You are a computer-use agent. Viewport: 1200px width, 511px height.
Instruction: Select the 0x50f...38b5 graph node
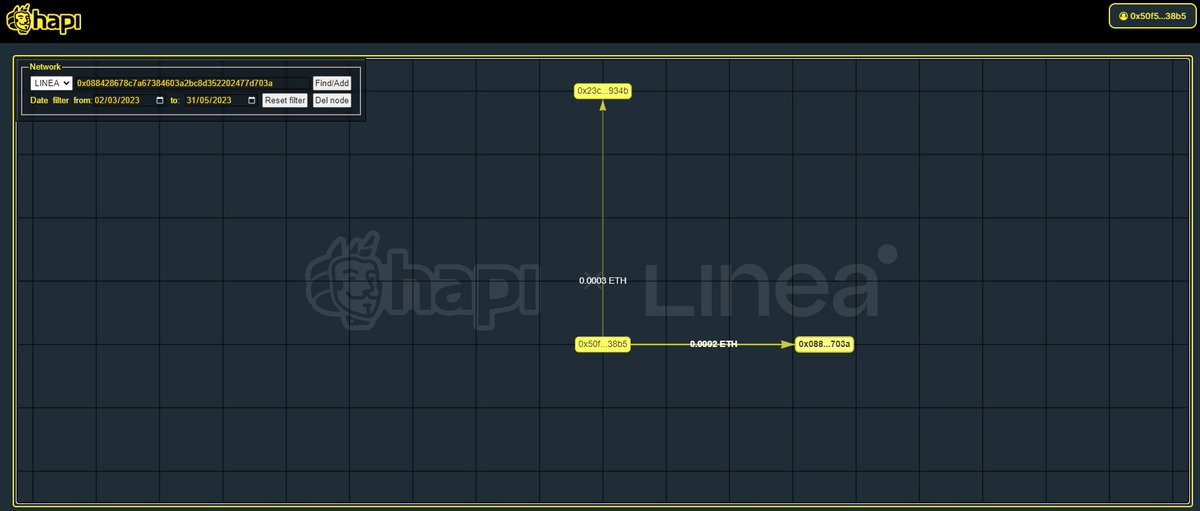(603, 344)
